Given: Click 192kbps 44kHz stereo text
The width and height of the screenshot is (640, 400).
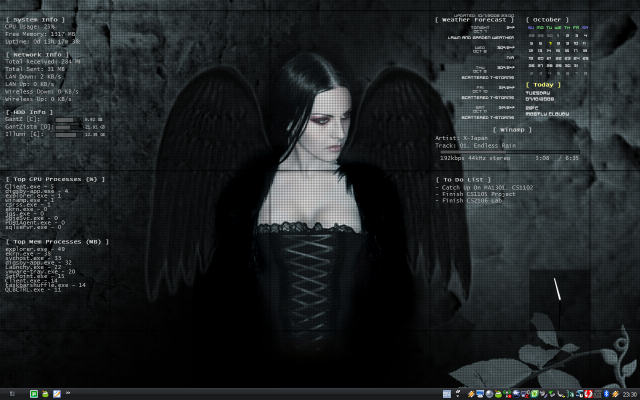Looking at the screenshot, I should point(475,158).
